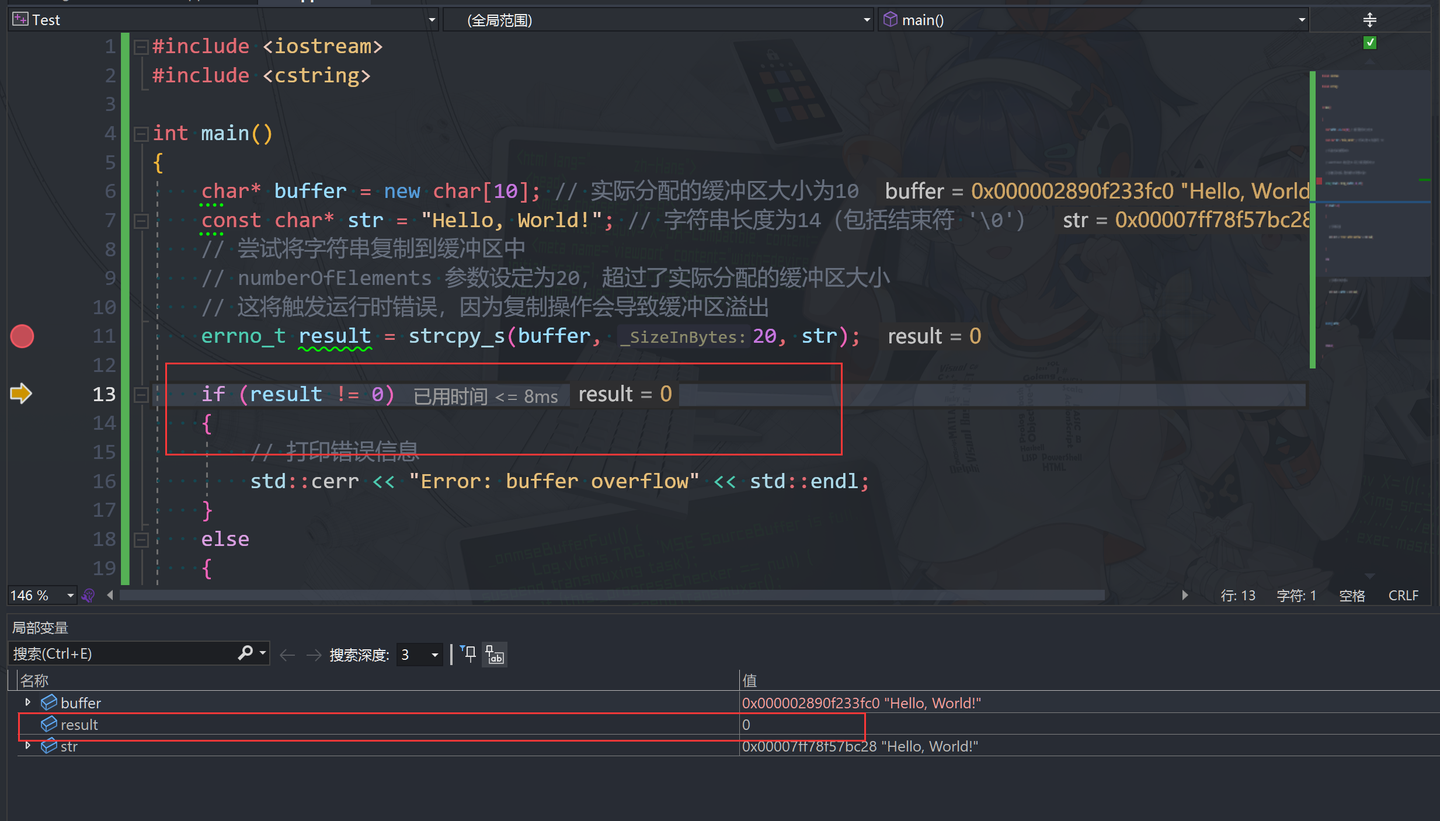Screen dimensions: 1440x821
Task: Click the pin-to-source 'ab' icon in Locals toolbar
Action: coord(495,655)
